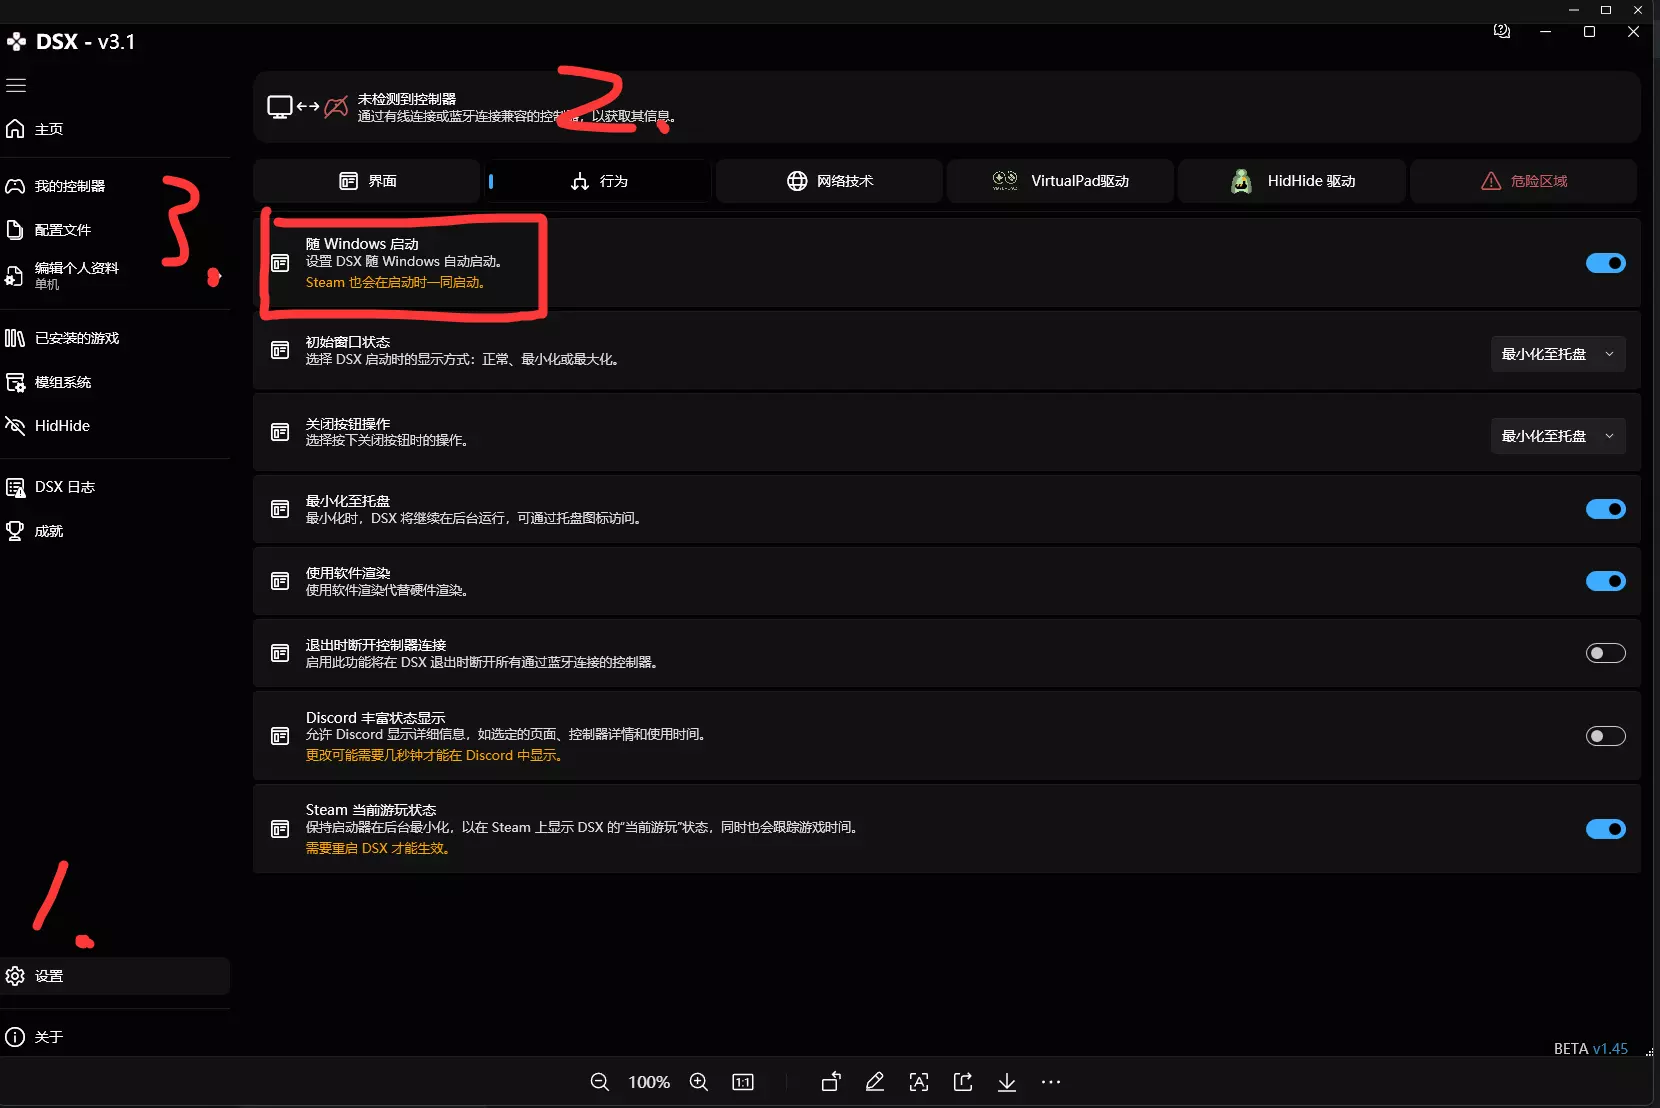Open the 危险区域 danger zone tab
1660x1108 pixels.
point(1523,181)
